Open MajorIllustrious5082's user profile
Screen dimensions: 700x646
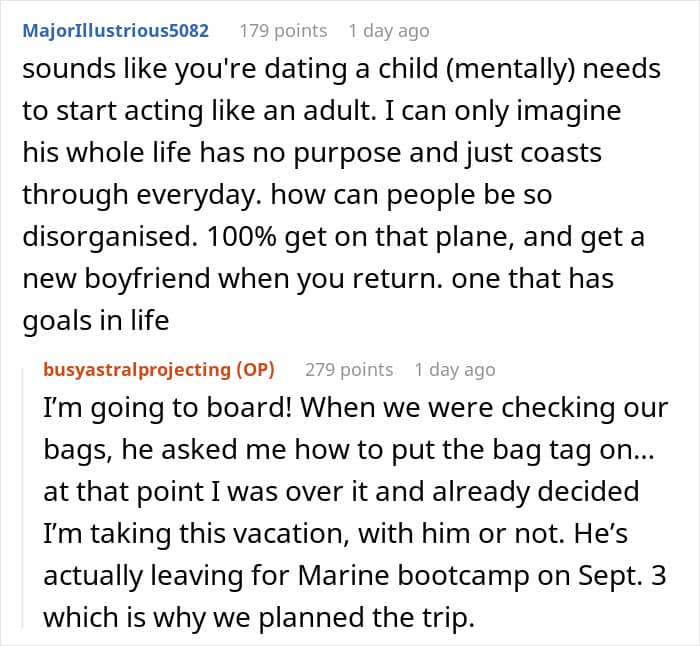[116, 30]
